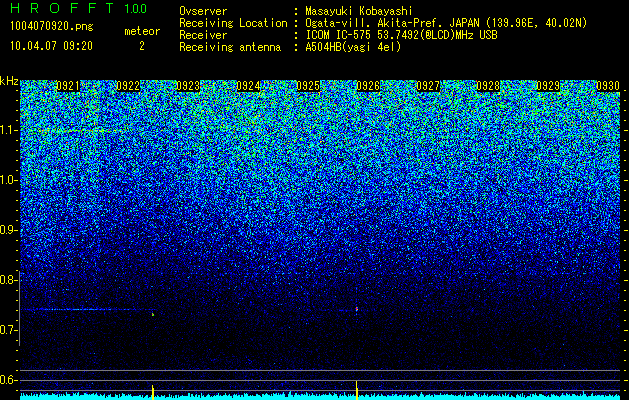629x400 pixels.
Task: Select the meteor count value 2
Action: [x=142, y=46]
